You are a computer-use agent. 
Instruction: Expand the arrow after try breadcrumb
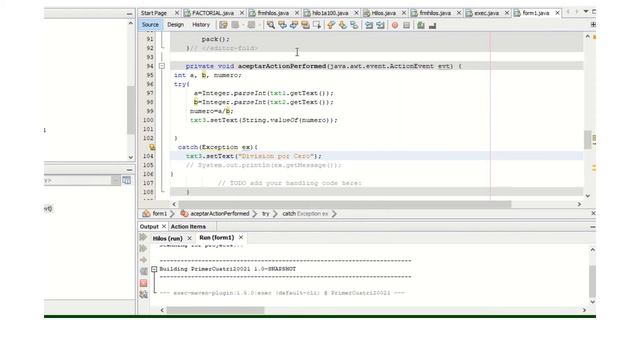pos(275,213)
